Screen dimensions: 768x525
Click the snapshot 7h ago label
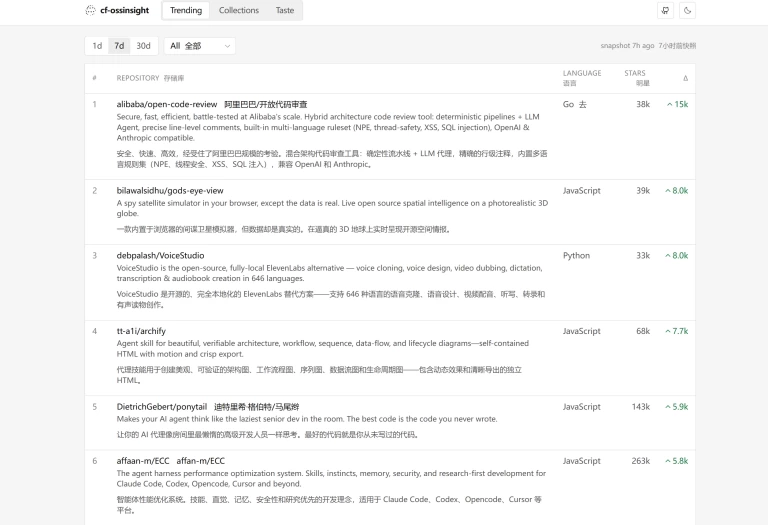click(x=627, y=46)
